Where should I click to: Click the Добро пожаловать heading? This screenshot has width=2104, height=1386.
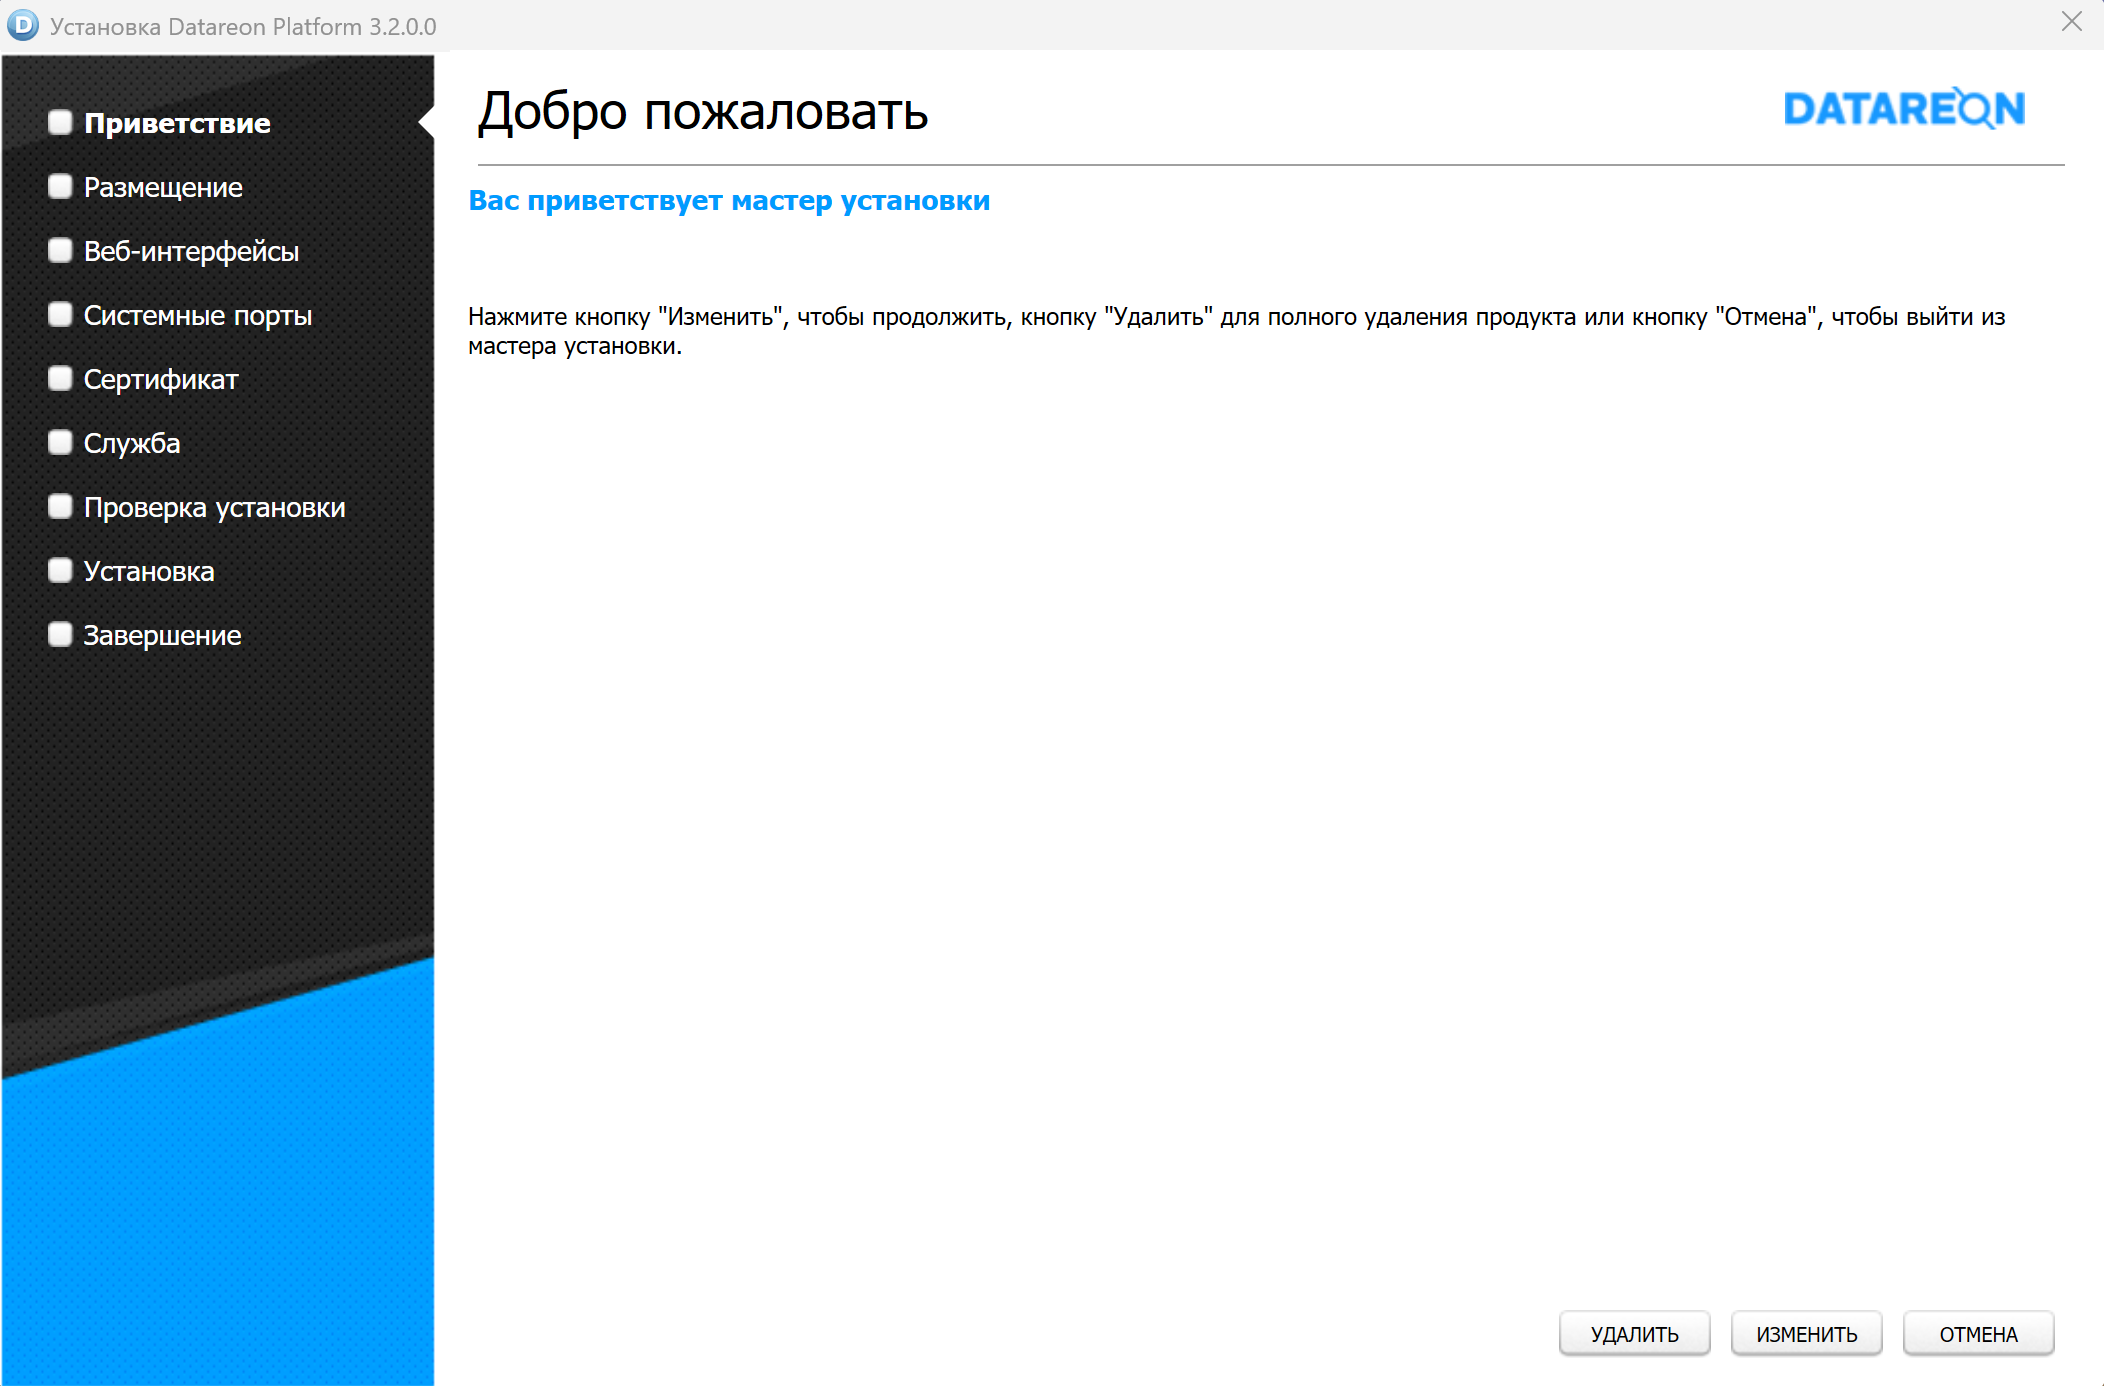coord(702,111)
